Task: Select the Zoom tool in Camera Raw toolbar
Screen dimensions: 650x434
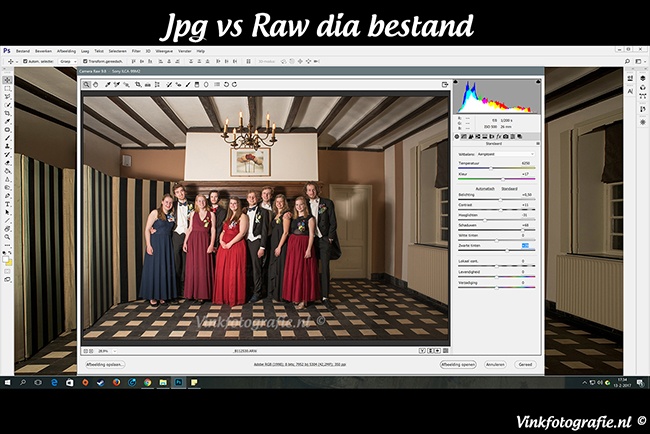Action: click(86, 84)
